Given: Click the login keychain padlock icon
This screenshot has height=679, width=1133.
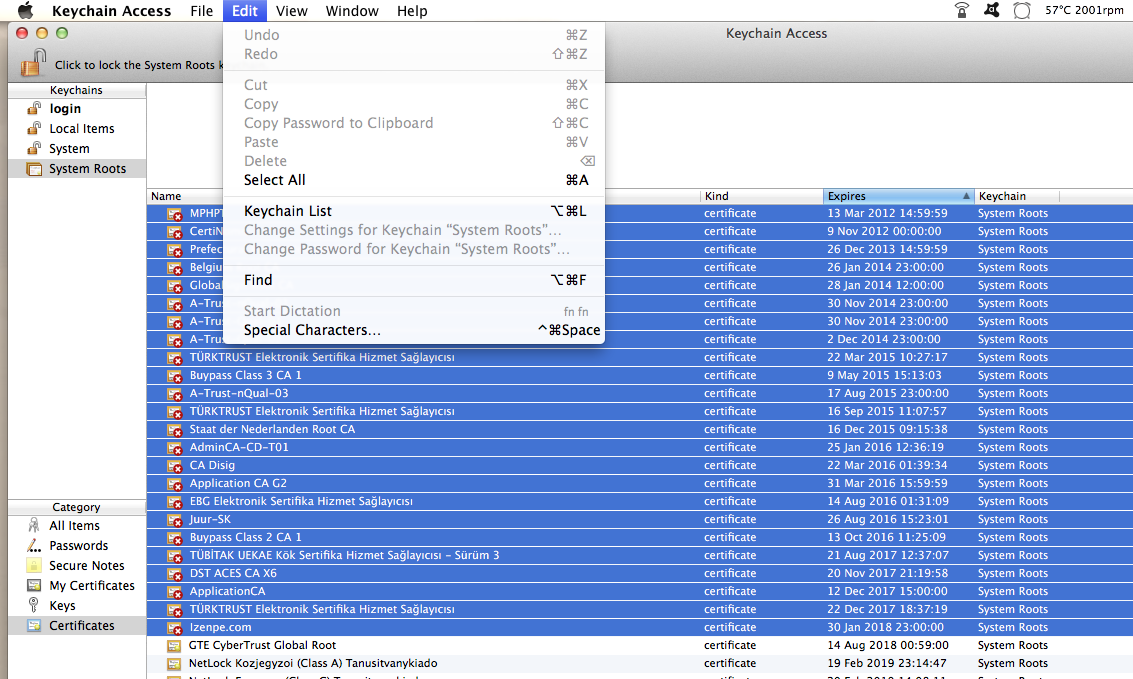Looking at the screenshot, I should click(x=34, y=108).
